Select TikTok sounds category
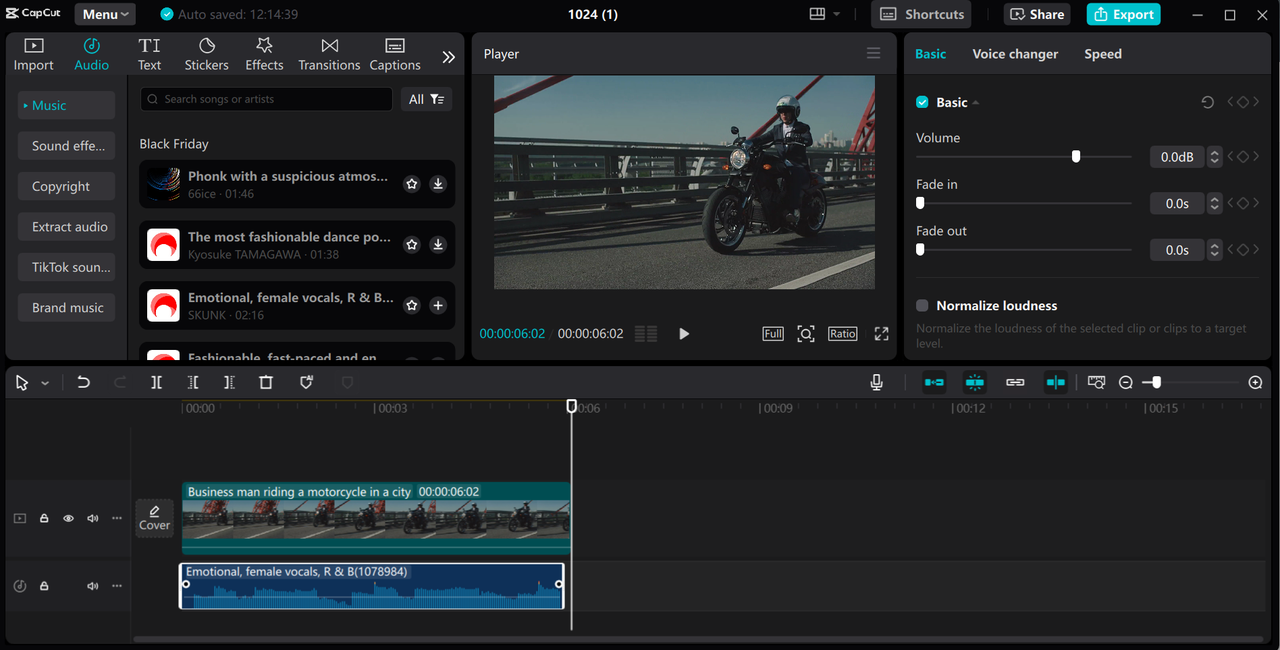The width and height of the screenshot is (1280, 650). coord(67,267)
